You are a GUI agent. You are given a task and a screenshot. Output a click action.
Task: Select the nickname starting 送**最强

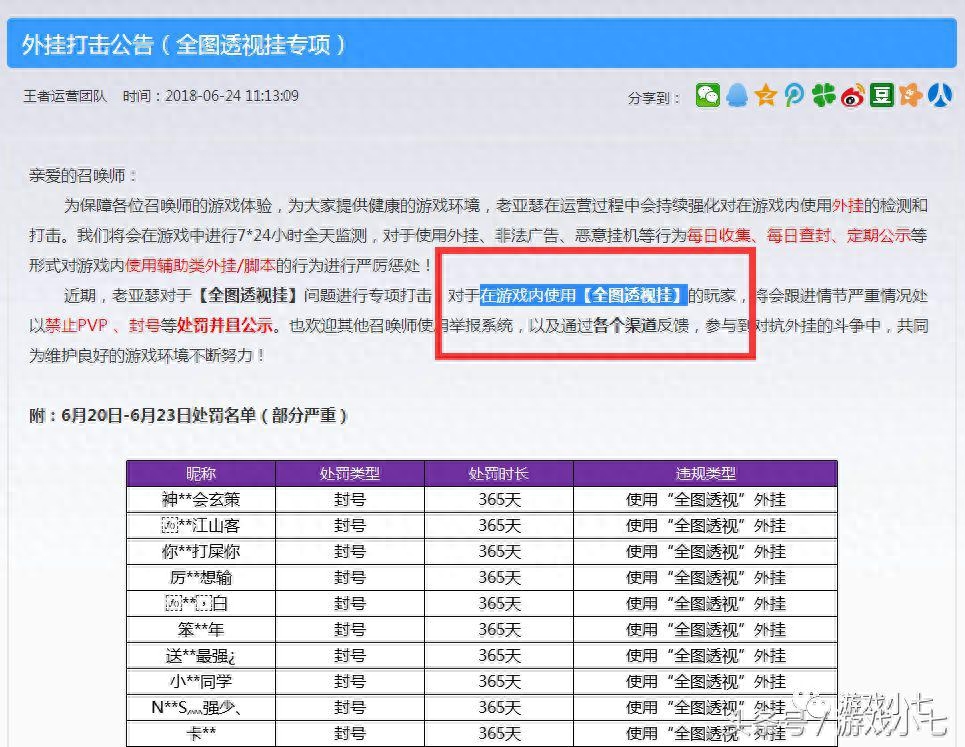[x=201, y=656]
